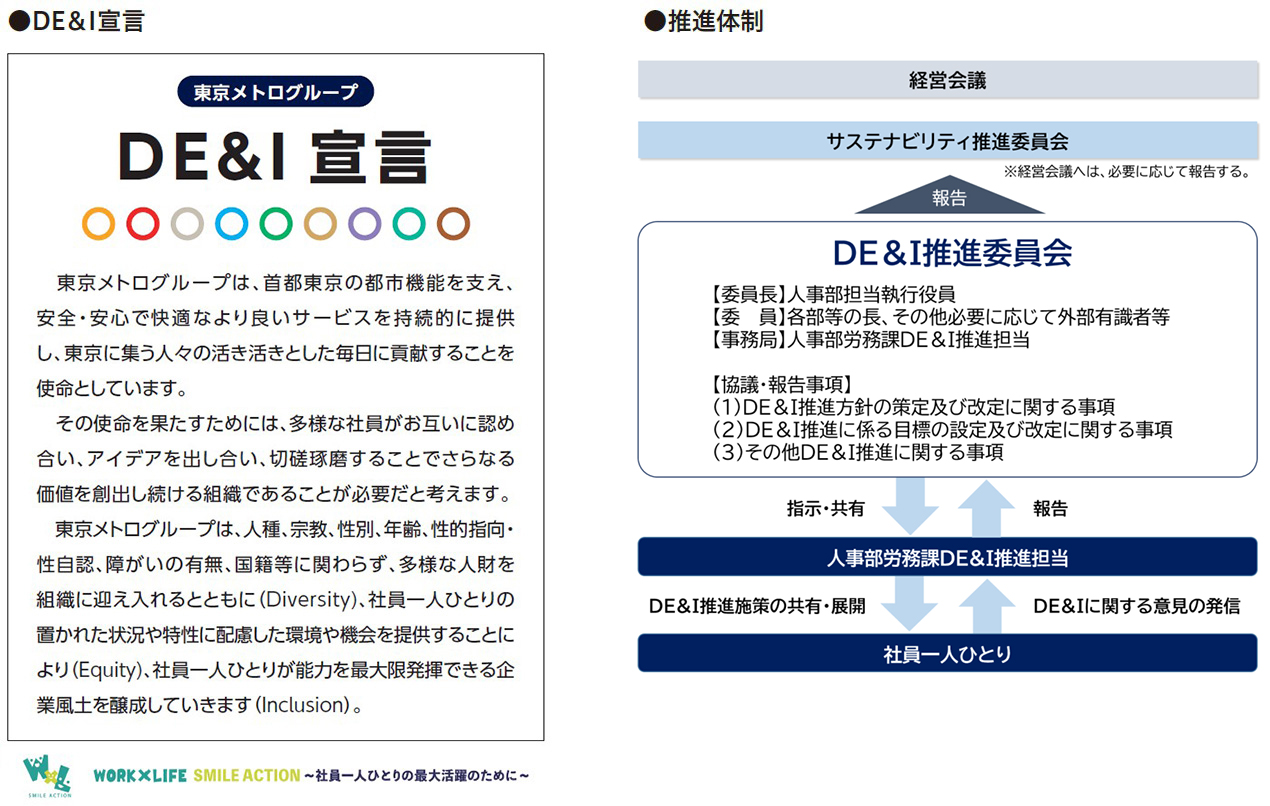Screen dimensions: 1270x806
Task: Click the purple ring in the circle row
Action: pos(364,223)
